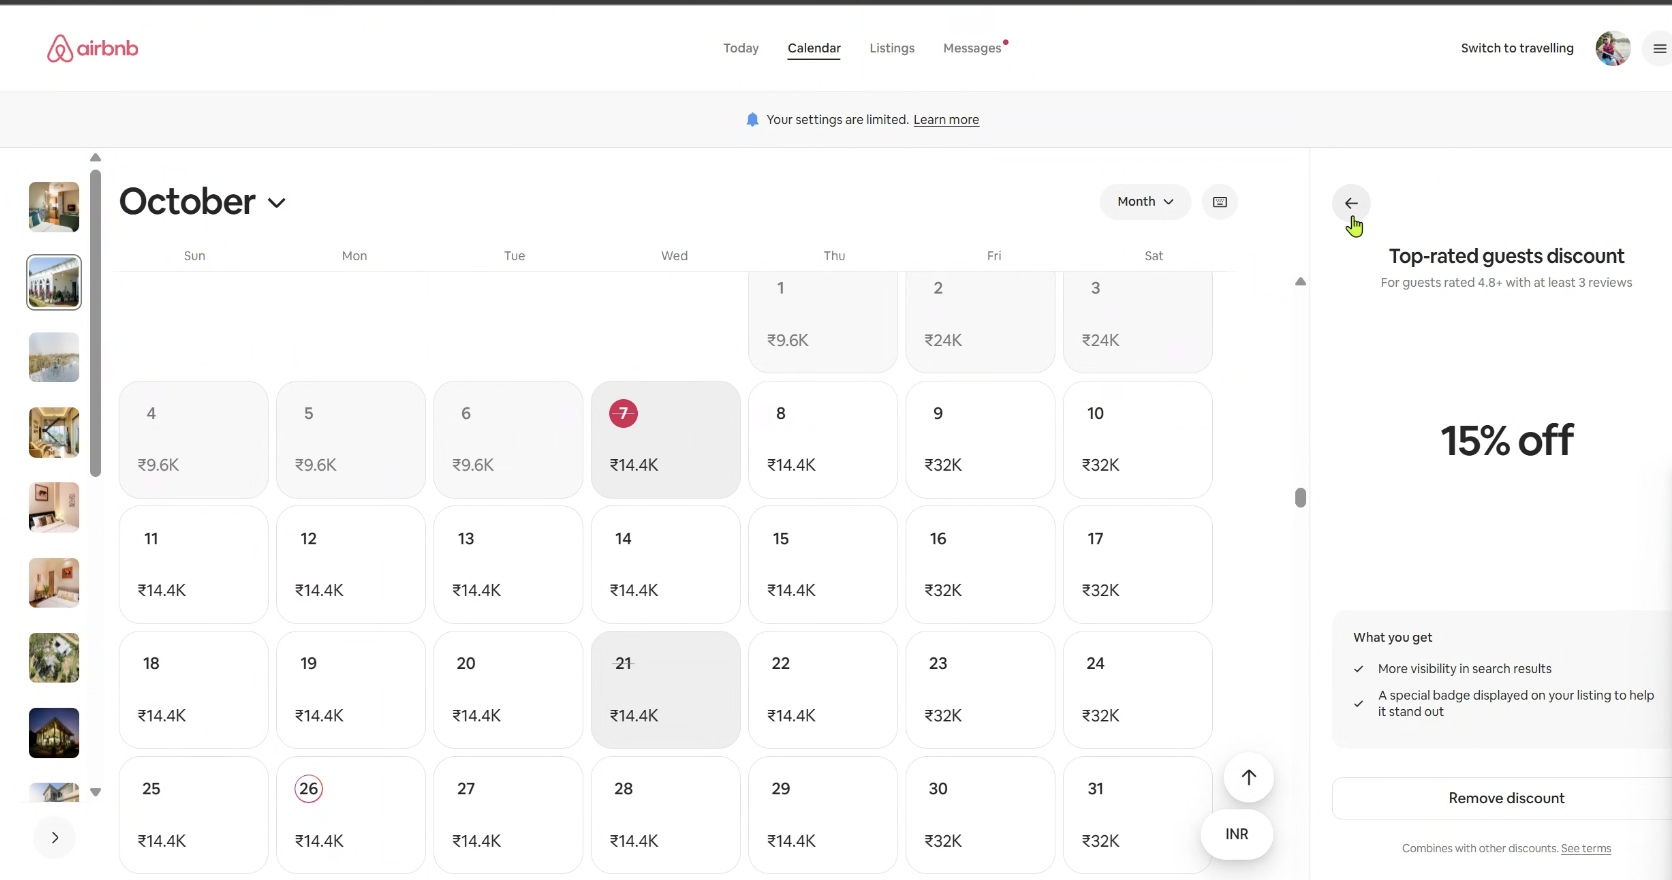The height and width of the screenshot is (880, 1672).
Task: Open the profile avatar menu
Action: coord(1612,48)
